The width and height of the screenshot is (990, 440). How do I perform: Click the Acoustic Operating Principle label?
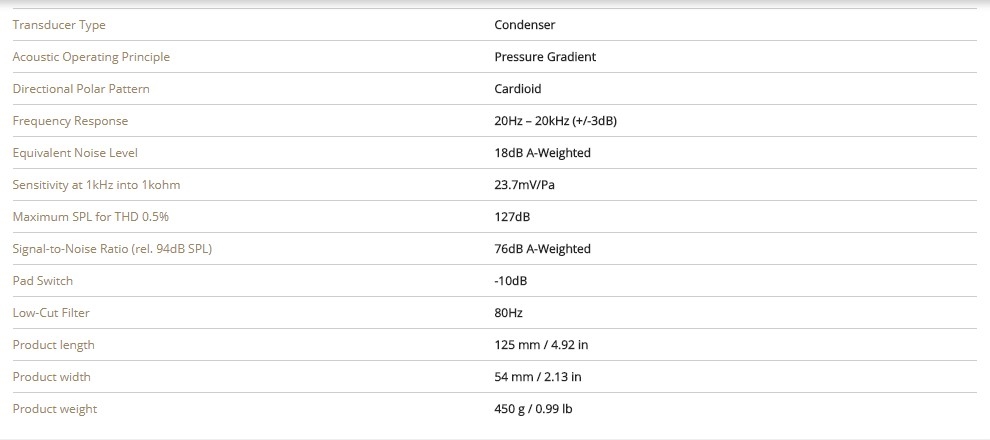coord(91,57)
